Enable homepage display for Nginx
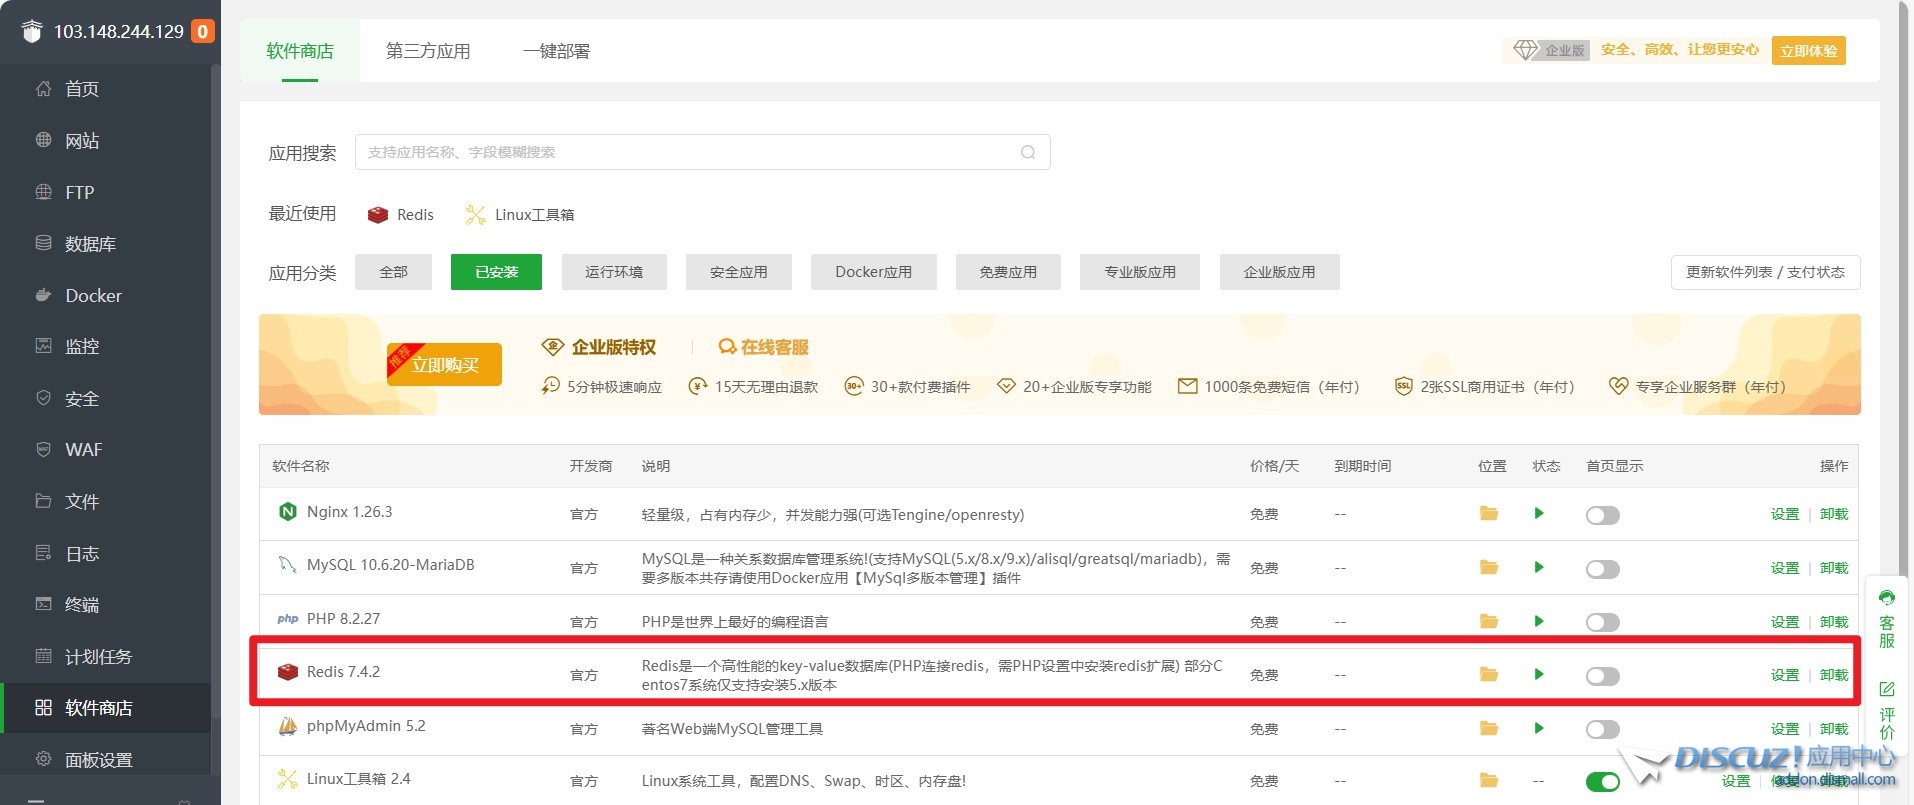Screen dimensions: 1914x805 tap(1602, 516)
